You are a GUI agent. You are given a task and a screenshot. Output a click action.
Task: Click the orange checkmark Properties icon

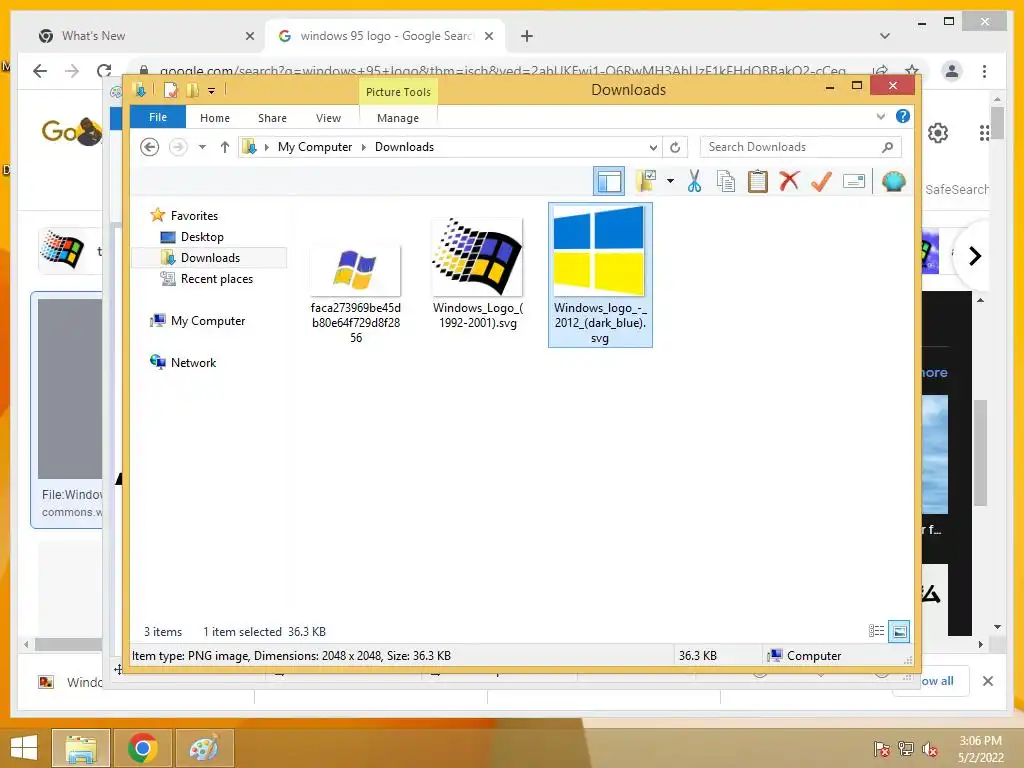[822, 181]
